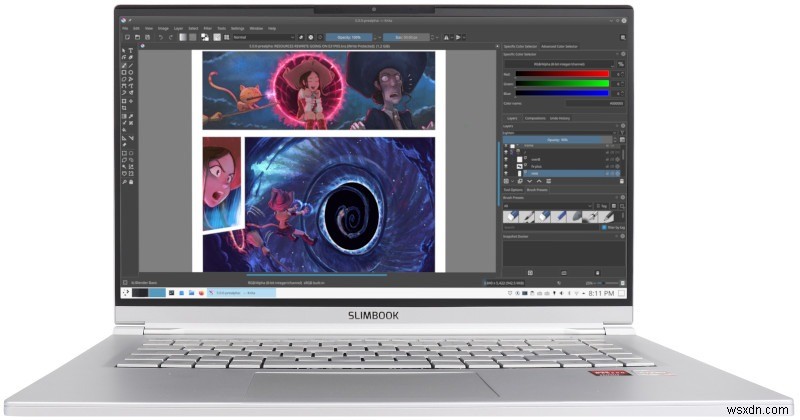
Task: Delete the selected layer with trash icon
Action: [622, 181]
